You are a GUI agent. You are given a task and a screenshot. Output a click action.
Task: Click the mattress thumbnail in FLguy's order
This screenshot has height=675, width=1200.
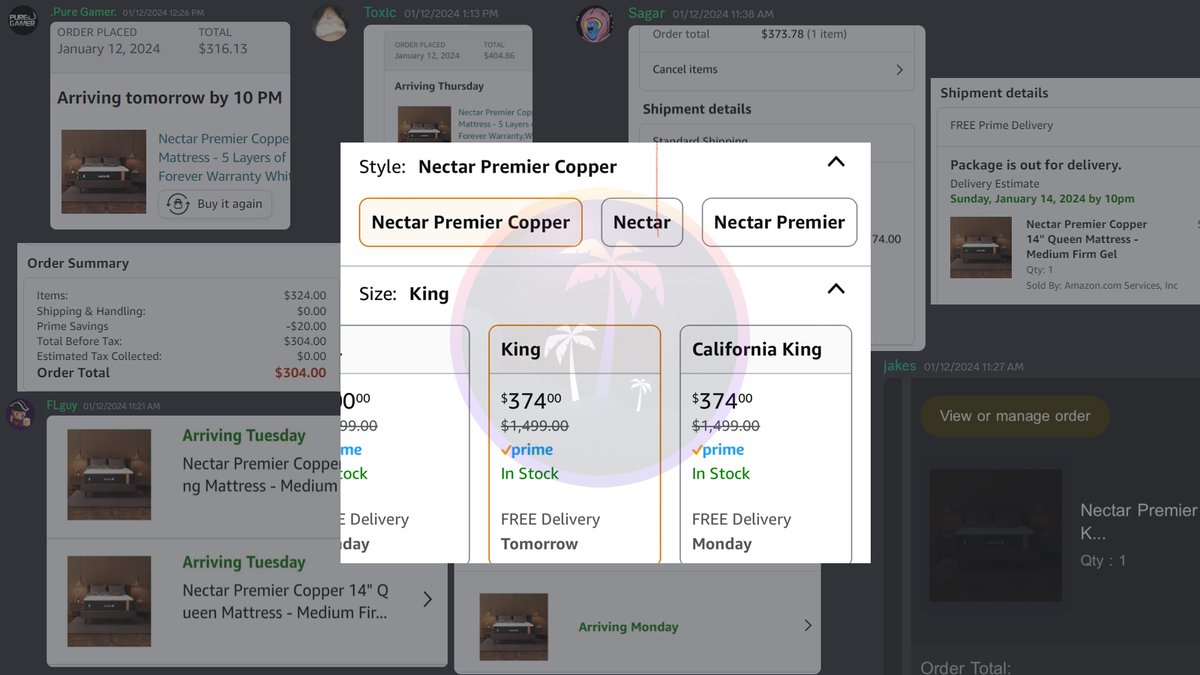click(x=110, y=474)
